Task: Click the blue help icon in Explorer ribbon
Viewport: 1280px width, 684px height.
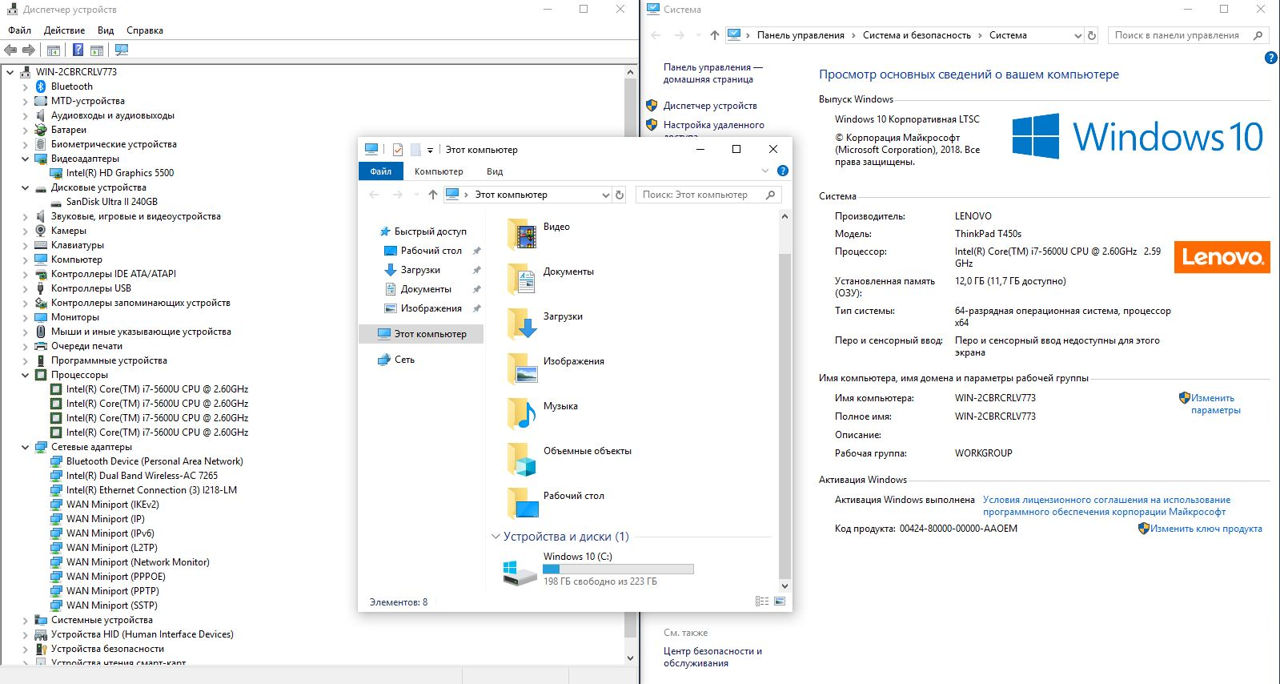Action: coord(782,171)
